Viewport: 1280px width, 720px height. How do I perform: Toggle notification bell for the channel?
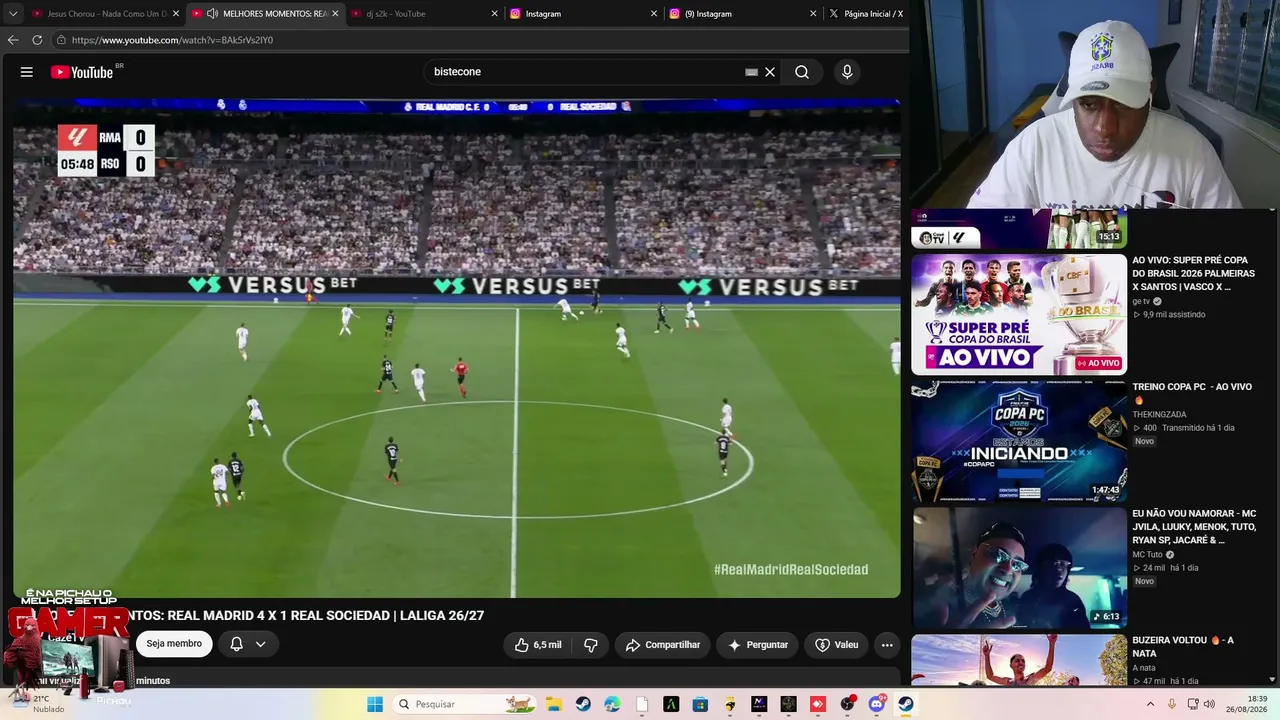pyautogui.click(x=236, y=644)
